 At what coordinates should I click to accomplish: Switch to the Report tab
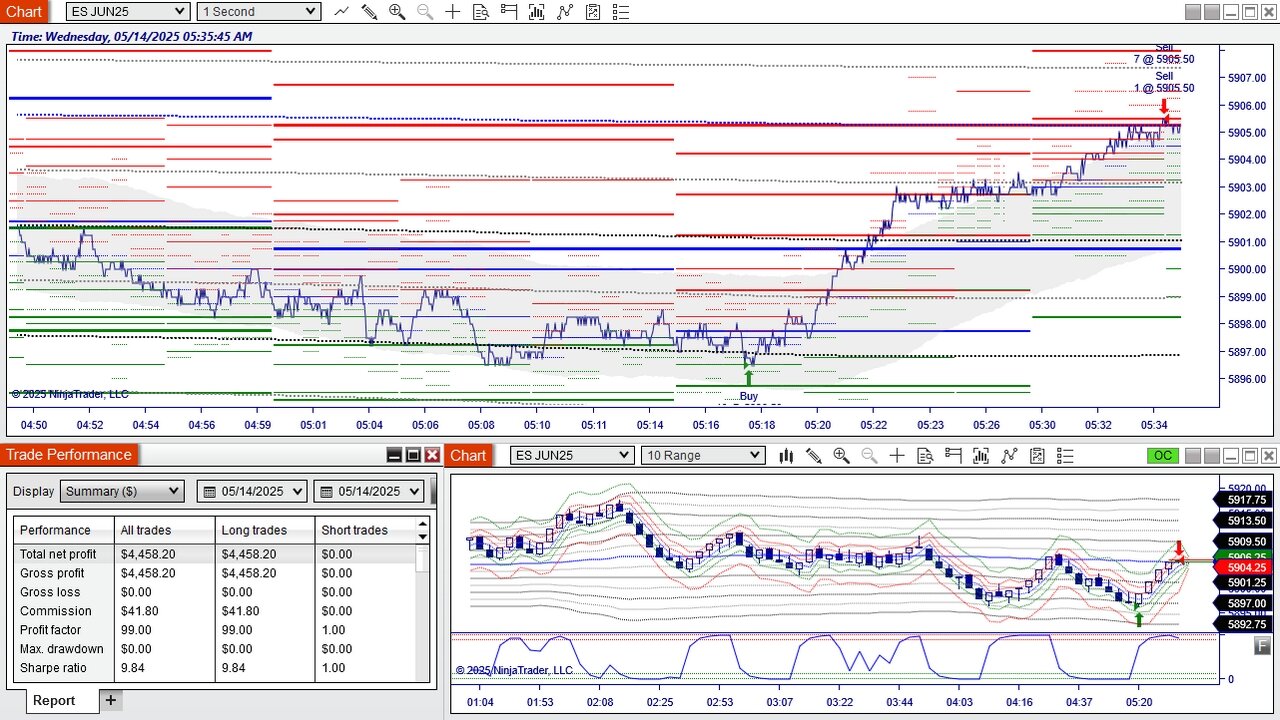pyautogui.click(x=54, y=700)
